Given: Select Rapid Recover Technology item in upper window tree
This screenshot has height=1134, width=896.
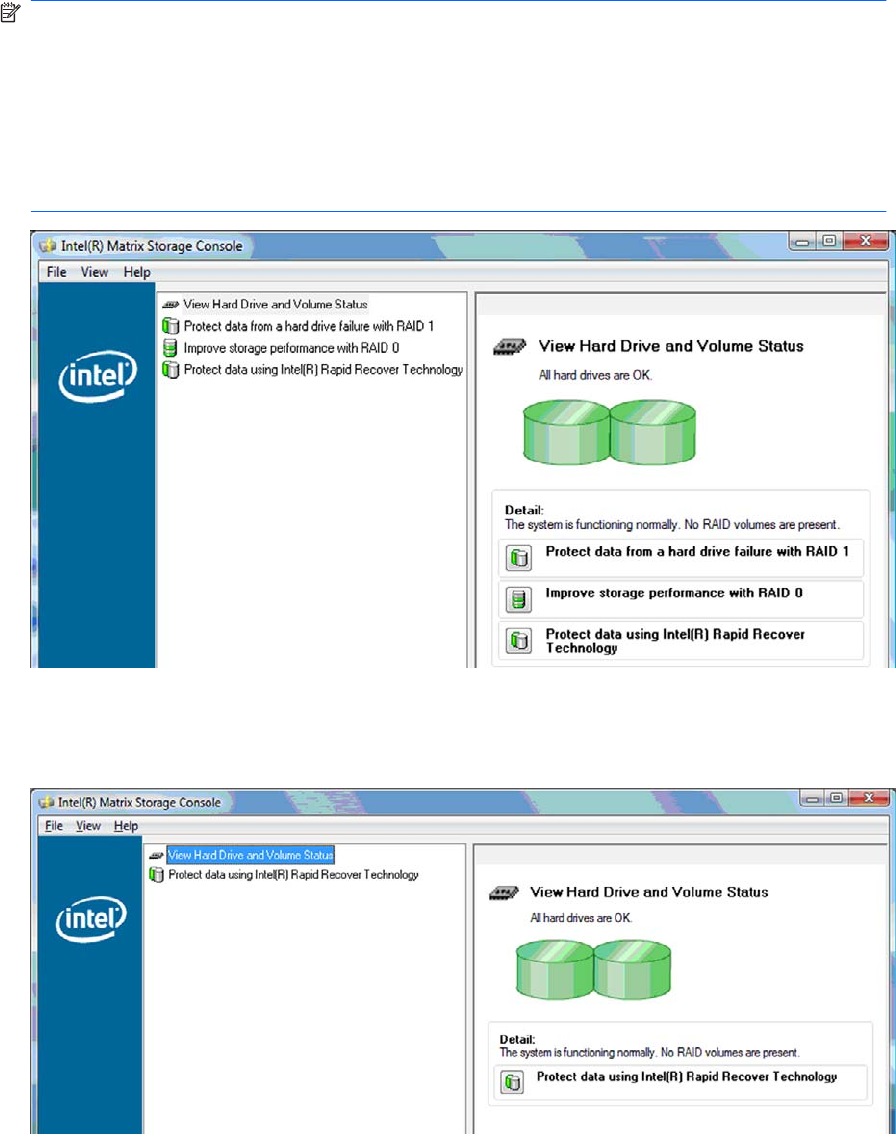Looking at the screenshot, I should tap(323, 370).
